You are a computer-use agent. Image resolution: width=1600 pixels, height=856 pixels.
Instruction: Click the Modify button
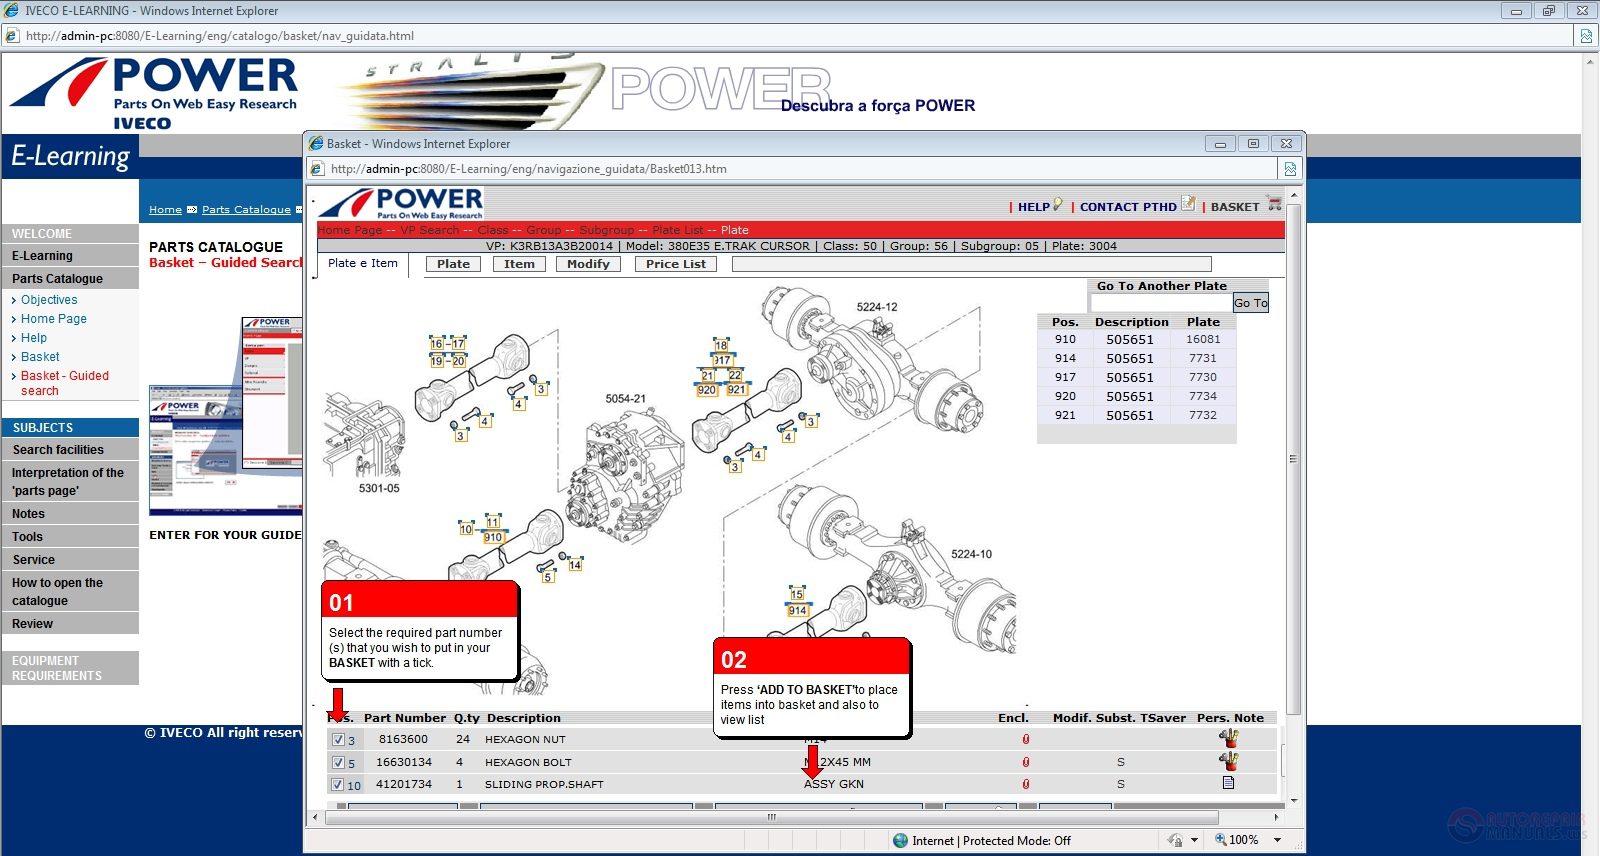[588, 264]
